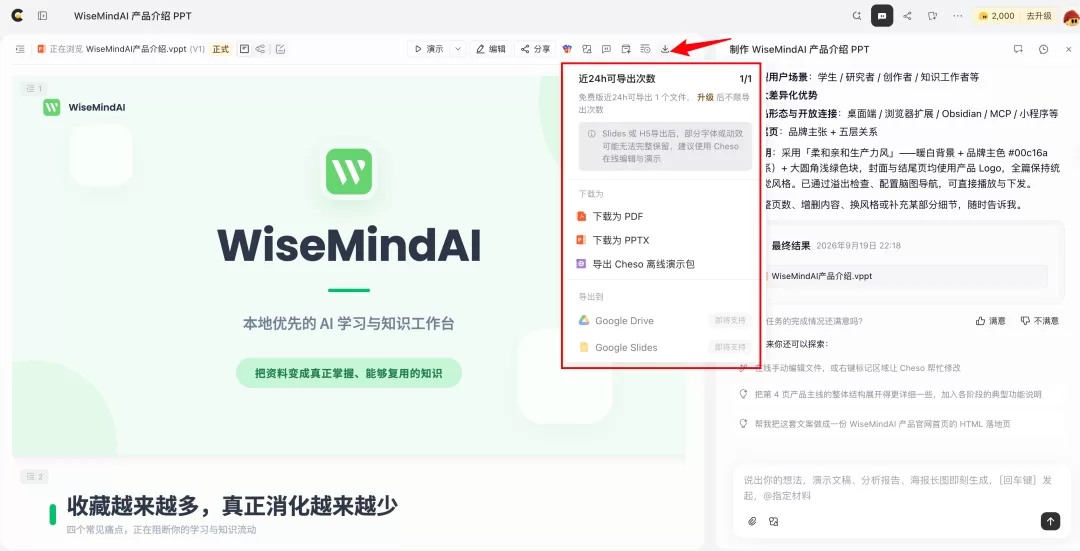This screenshot has height=551, width=1080.
Task: Click slide 2 title 收藏越来越多 heading
Action: point(232,506)
